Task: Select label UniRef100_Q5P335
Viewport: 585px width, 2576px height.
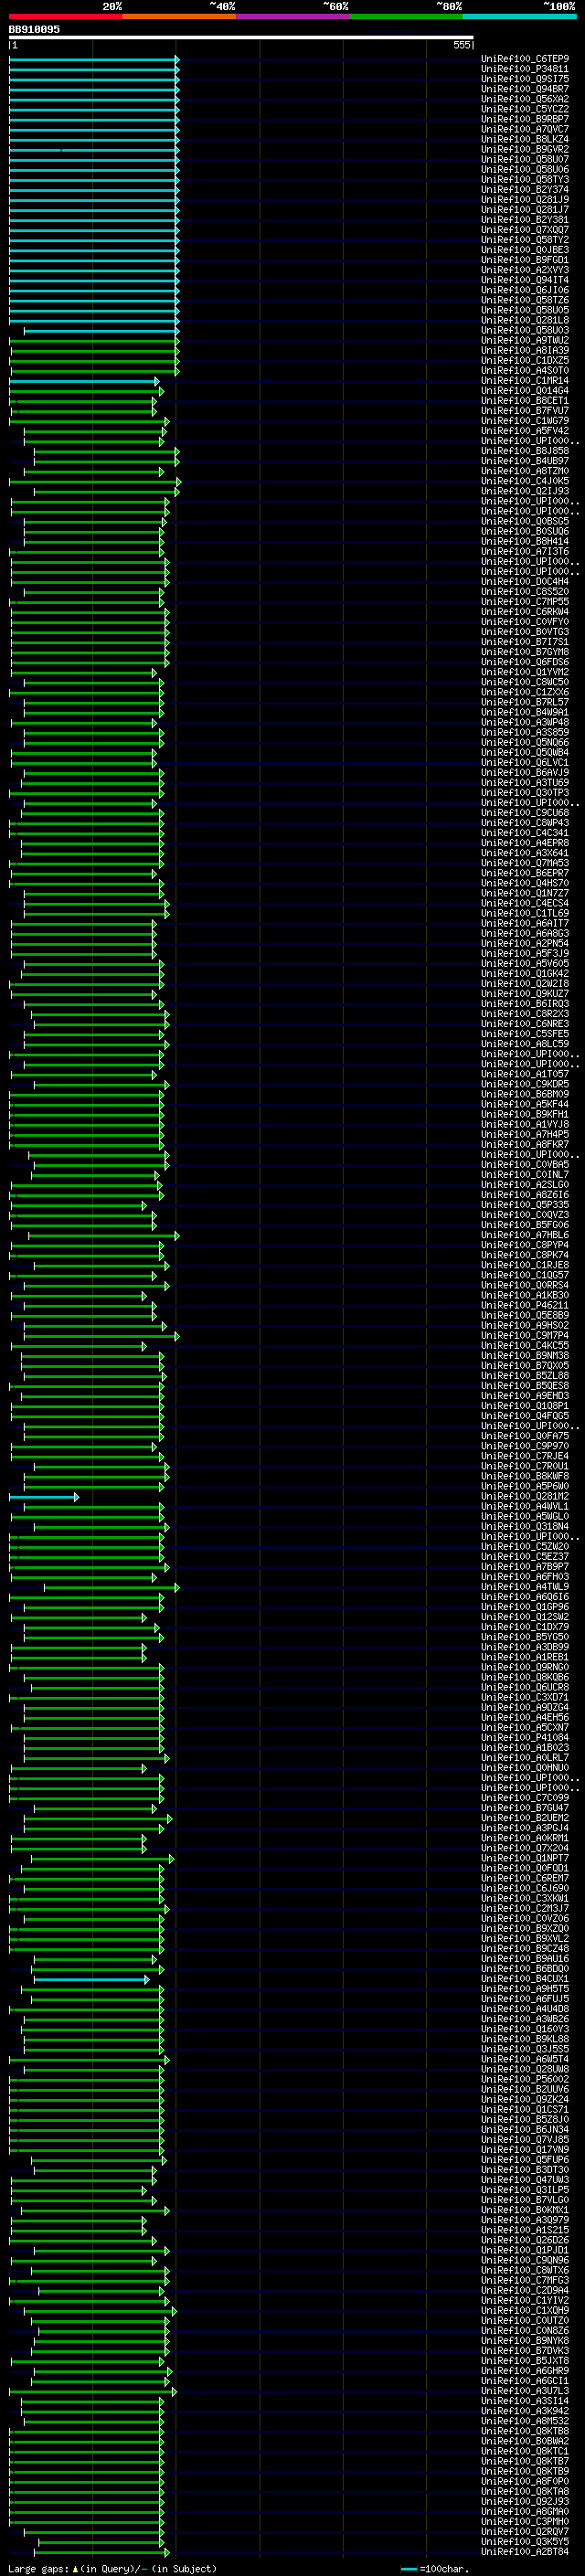Action: (525, 1205)
